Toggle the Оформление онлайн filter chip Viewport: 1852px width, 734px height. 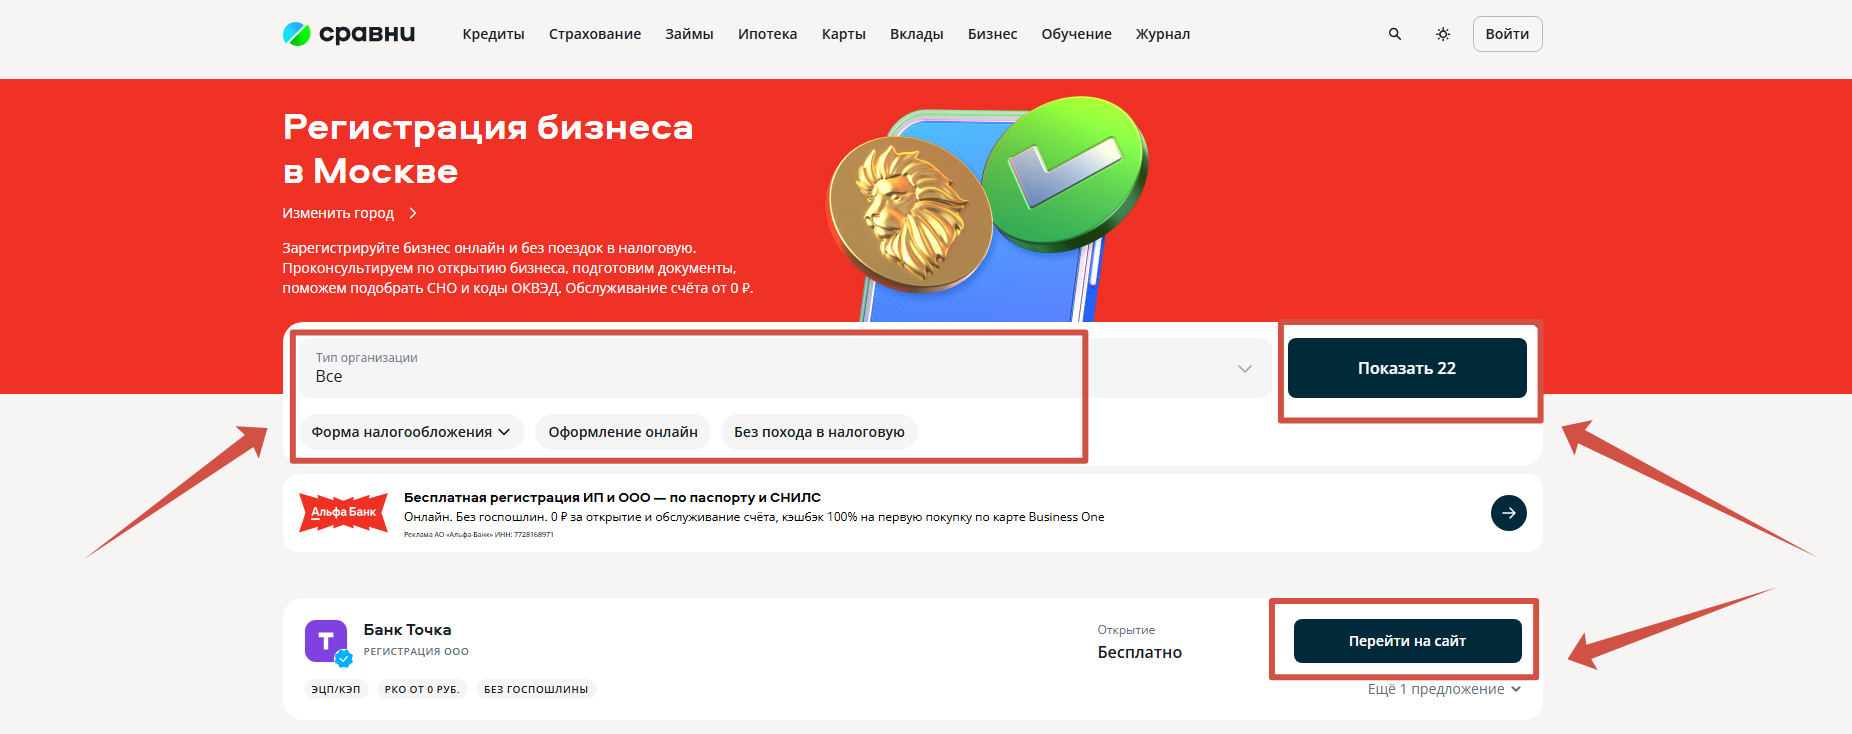pos(623,432)
